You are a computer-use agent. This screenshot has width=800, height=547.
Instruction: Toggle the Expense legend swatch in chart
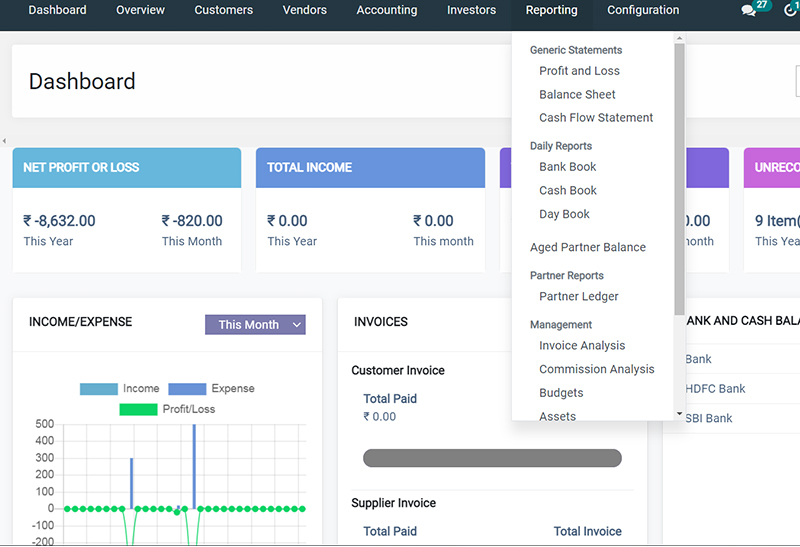click(187, 389)
